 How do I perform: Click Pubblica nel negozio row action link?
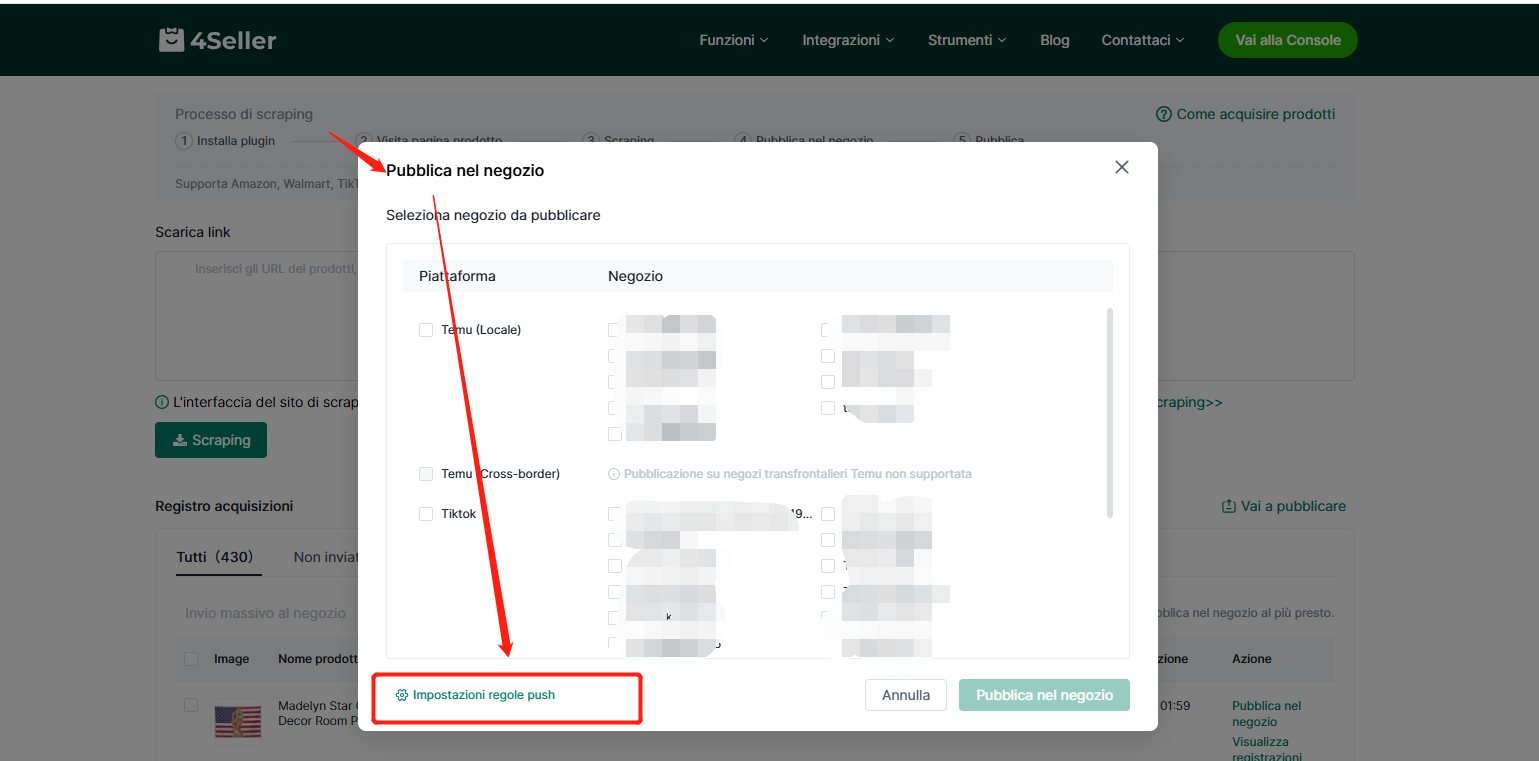point(1266,714)
